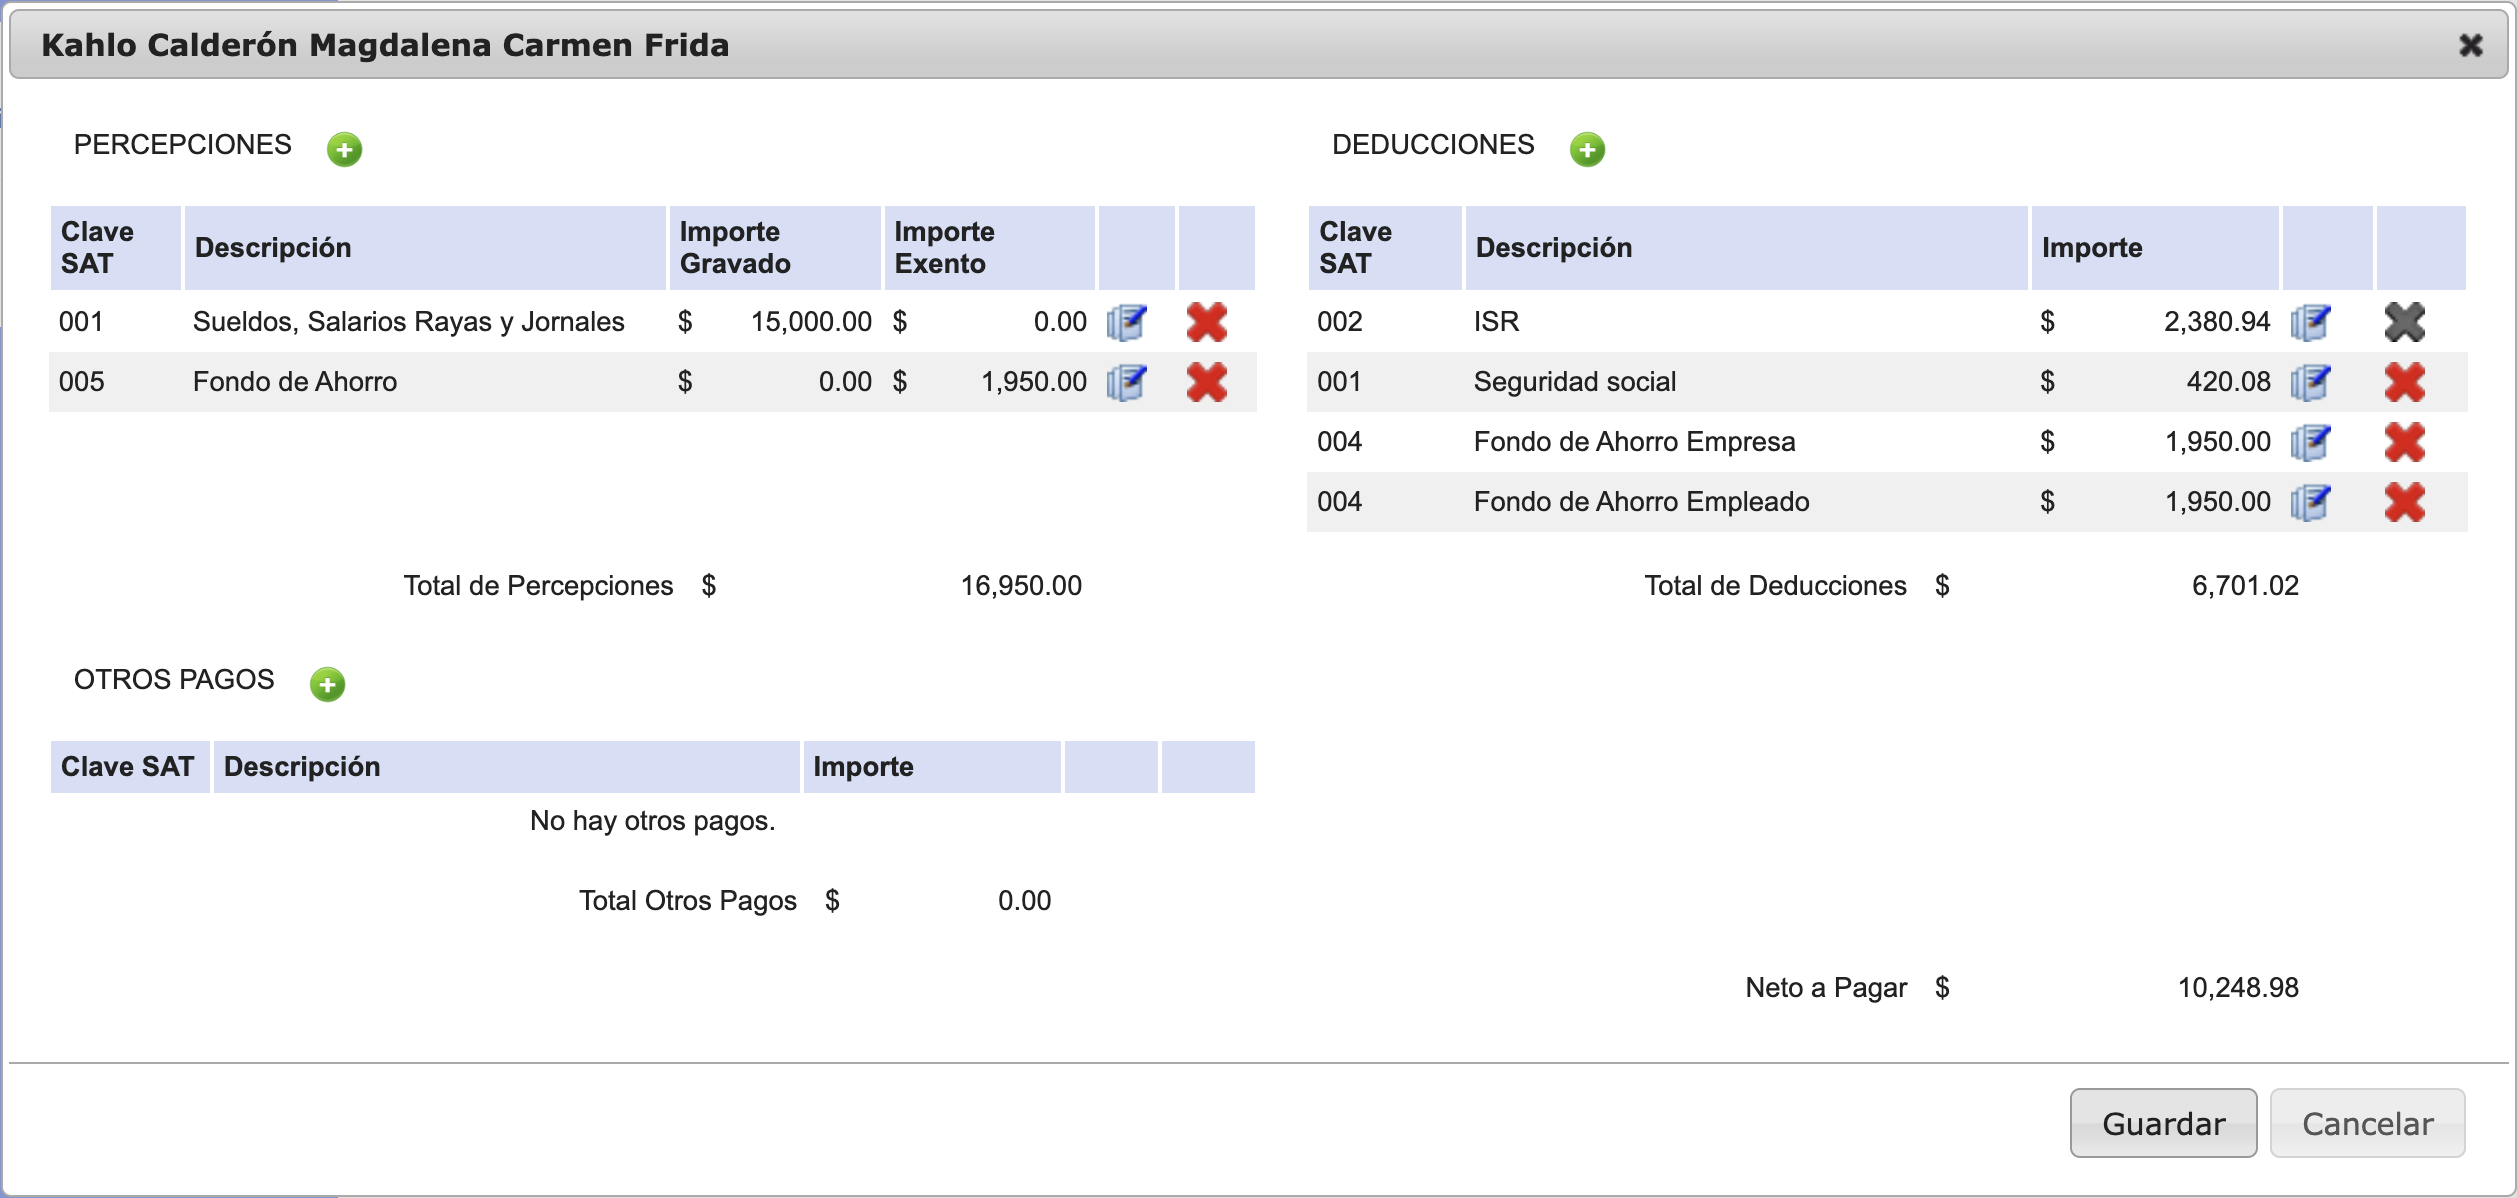This screenshot has width=2517, height=1198.
Task: Edit the ISR deduction
Action: tap(2310, 322)
